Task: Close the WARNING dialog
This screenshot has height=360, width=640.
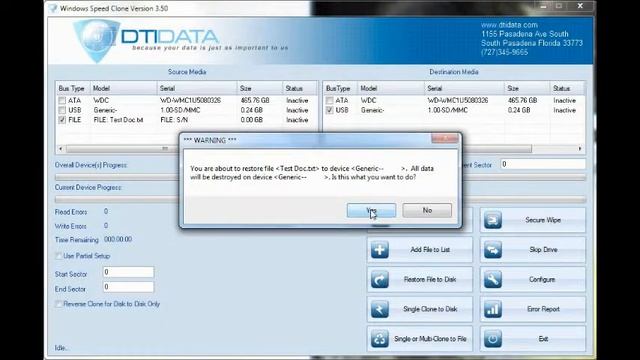Action: (x=444, y=140)
